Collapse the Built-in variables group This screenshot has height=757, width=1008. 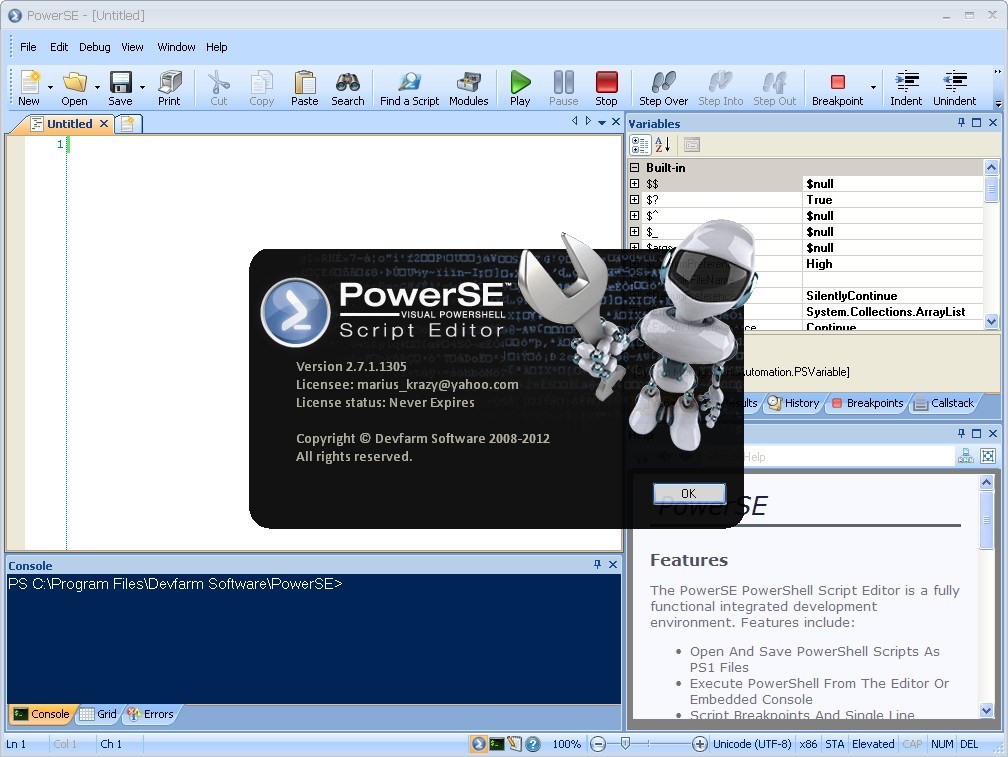pyautogui.click(x=634, y=167)
